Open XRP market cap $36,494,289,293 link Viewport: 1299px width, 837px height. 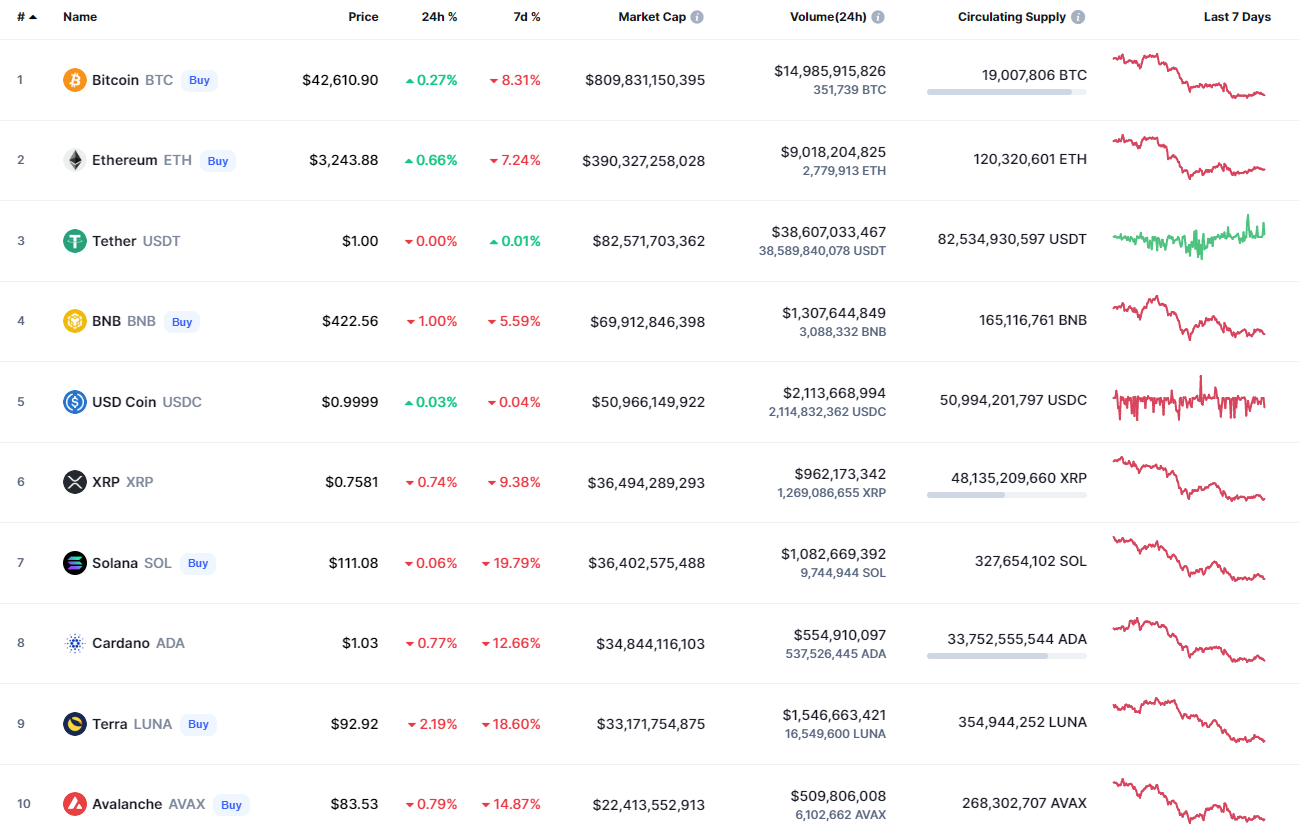point(646,483)
